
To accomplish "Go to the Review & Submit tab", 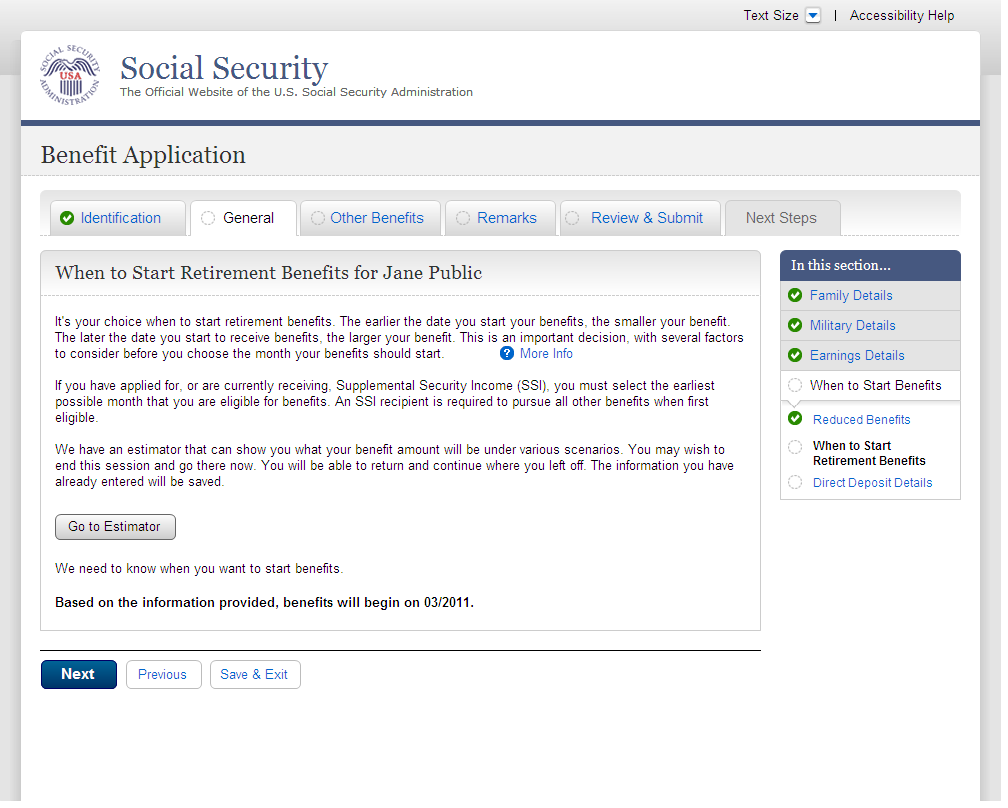I will [646, 219].
